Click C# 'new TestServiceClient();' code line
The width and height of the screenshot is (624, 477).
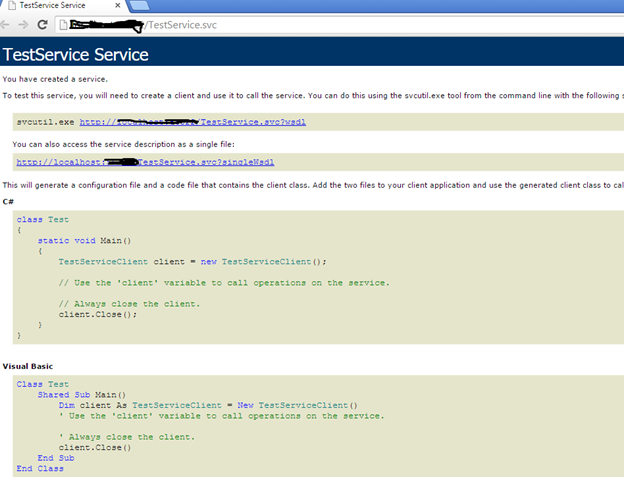coord(192,262)
